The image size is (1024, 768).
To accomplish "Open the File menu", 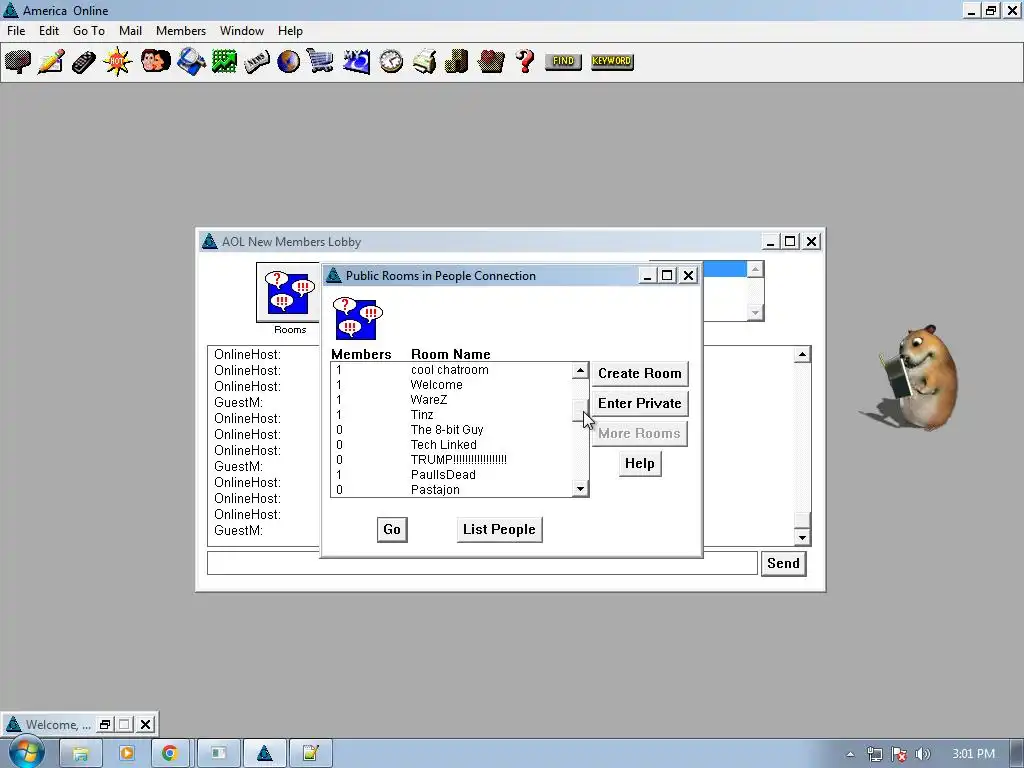I will point(16,31).
